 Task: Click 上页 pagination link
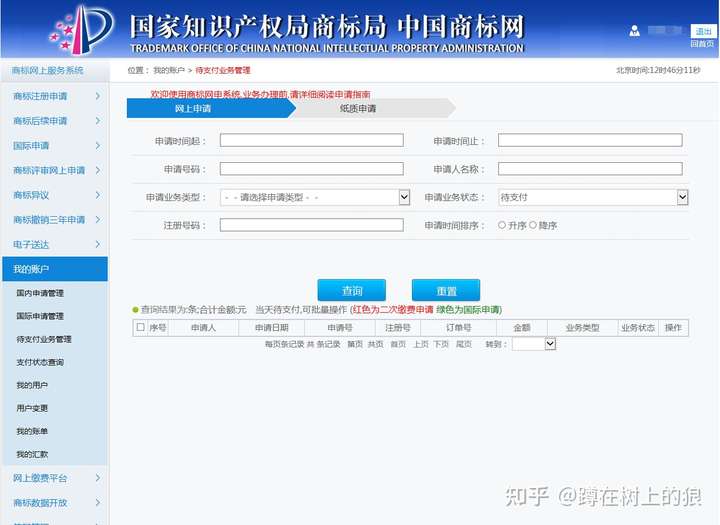421,344
